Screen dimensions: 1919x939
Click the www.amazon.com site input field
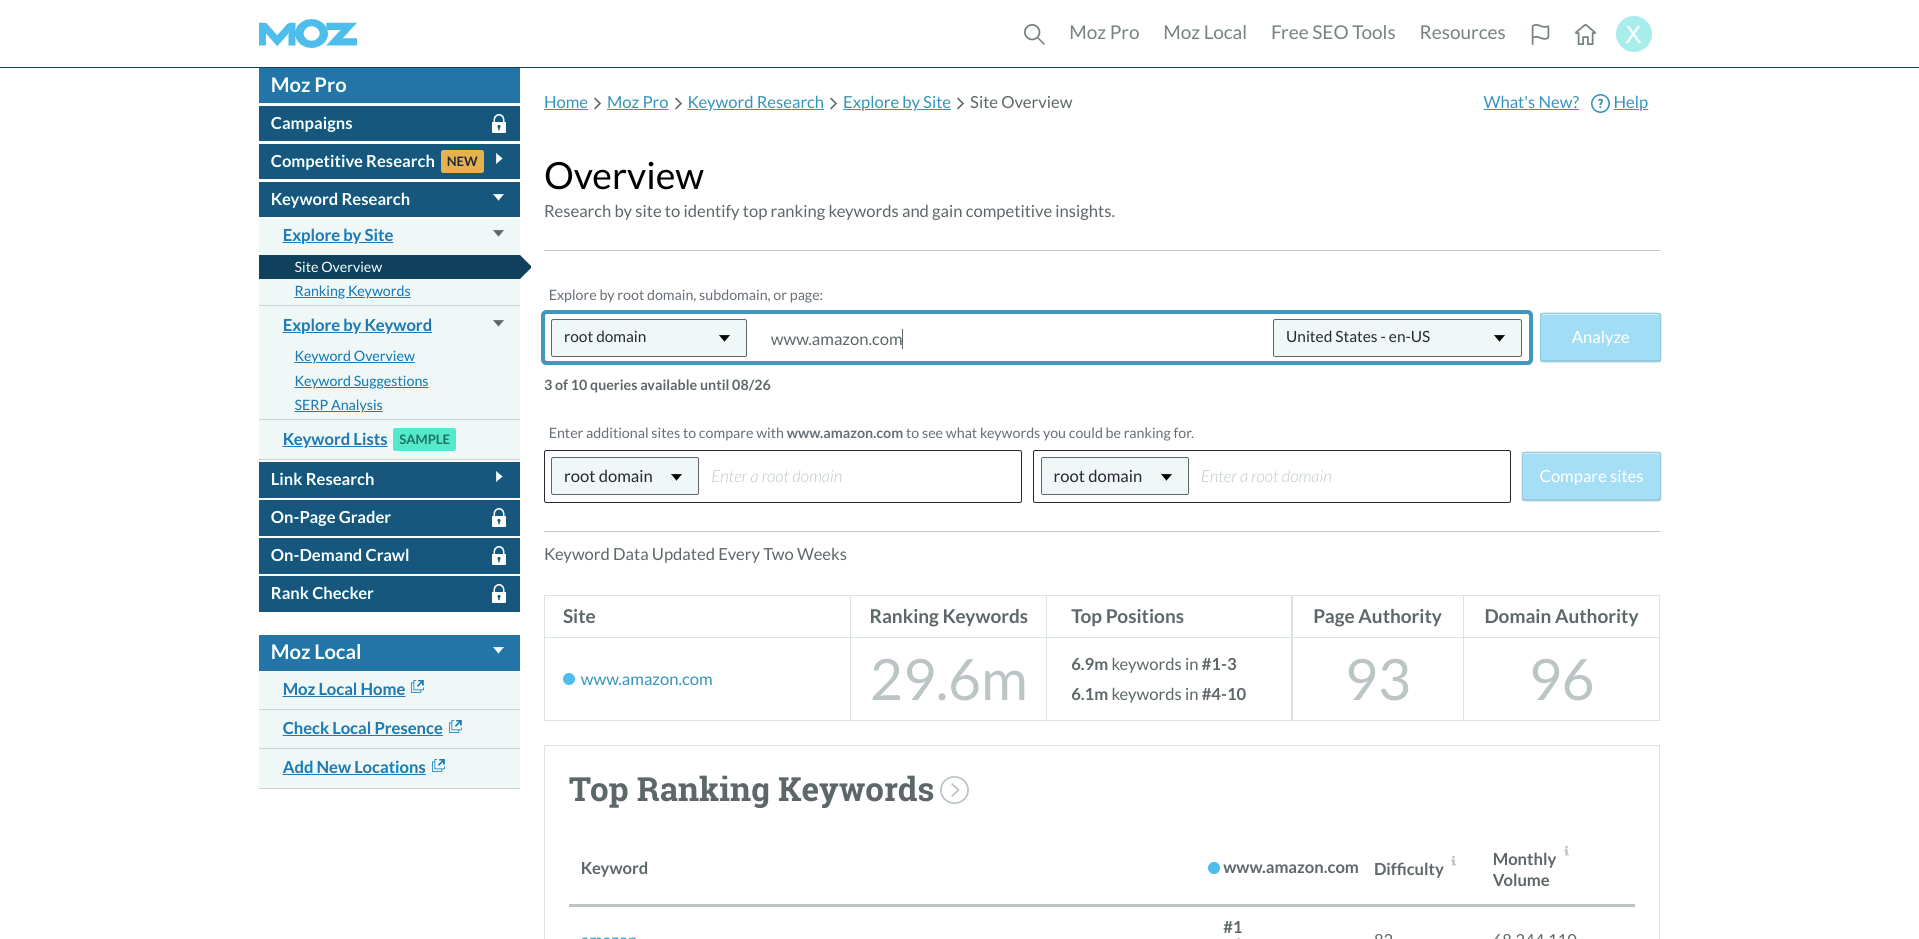[1010, 338]
